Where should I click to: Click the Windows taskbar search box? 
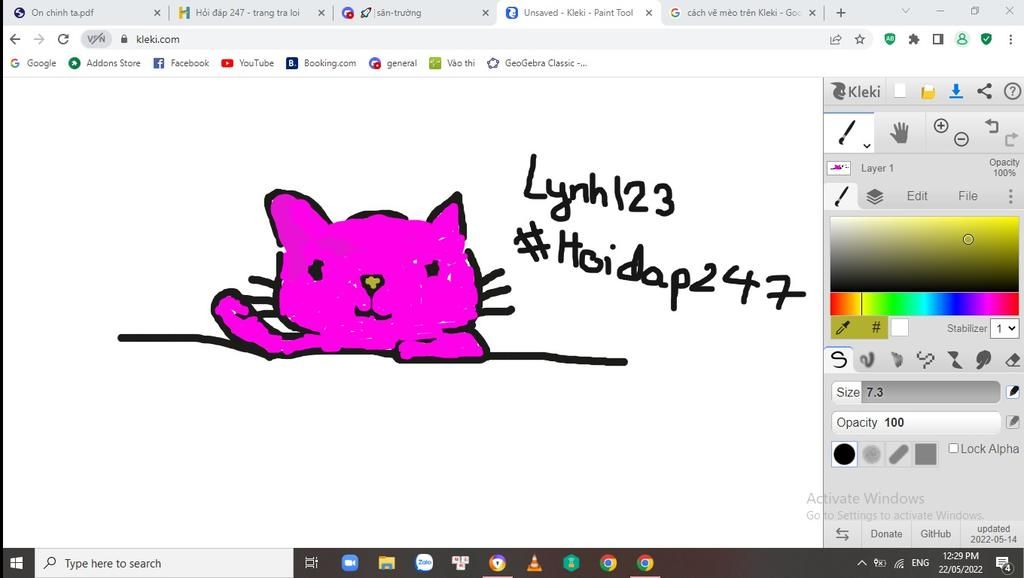pos(163,563)
